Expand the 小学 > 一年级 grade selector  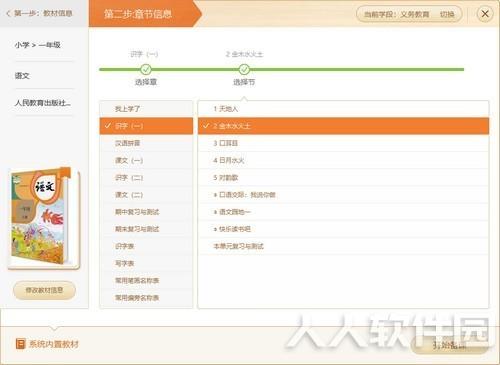coord(43,45)
